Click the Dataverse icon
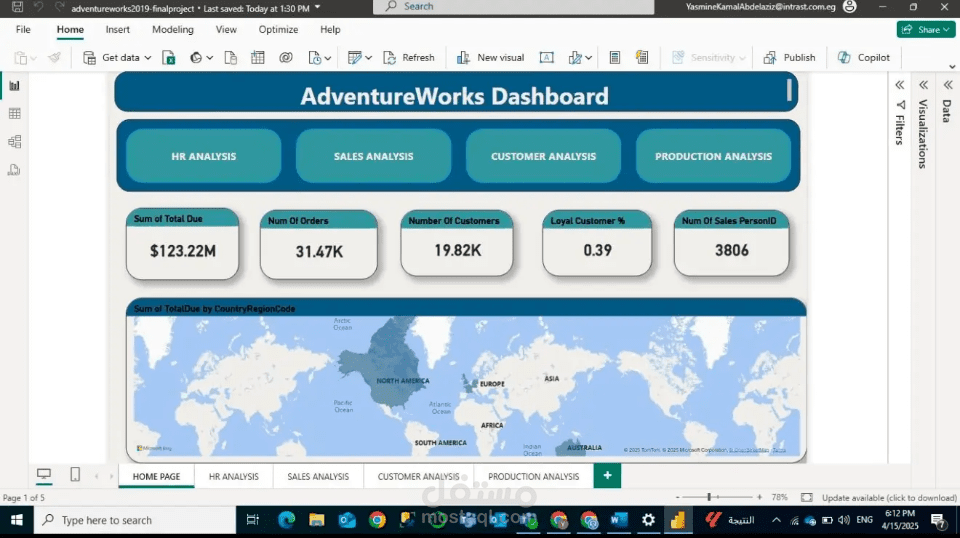 [285, 58]
